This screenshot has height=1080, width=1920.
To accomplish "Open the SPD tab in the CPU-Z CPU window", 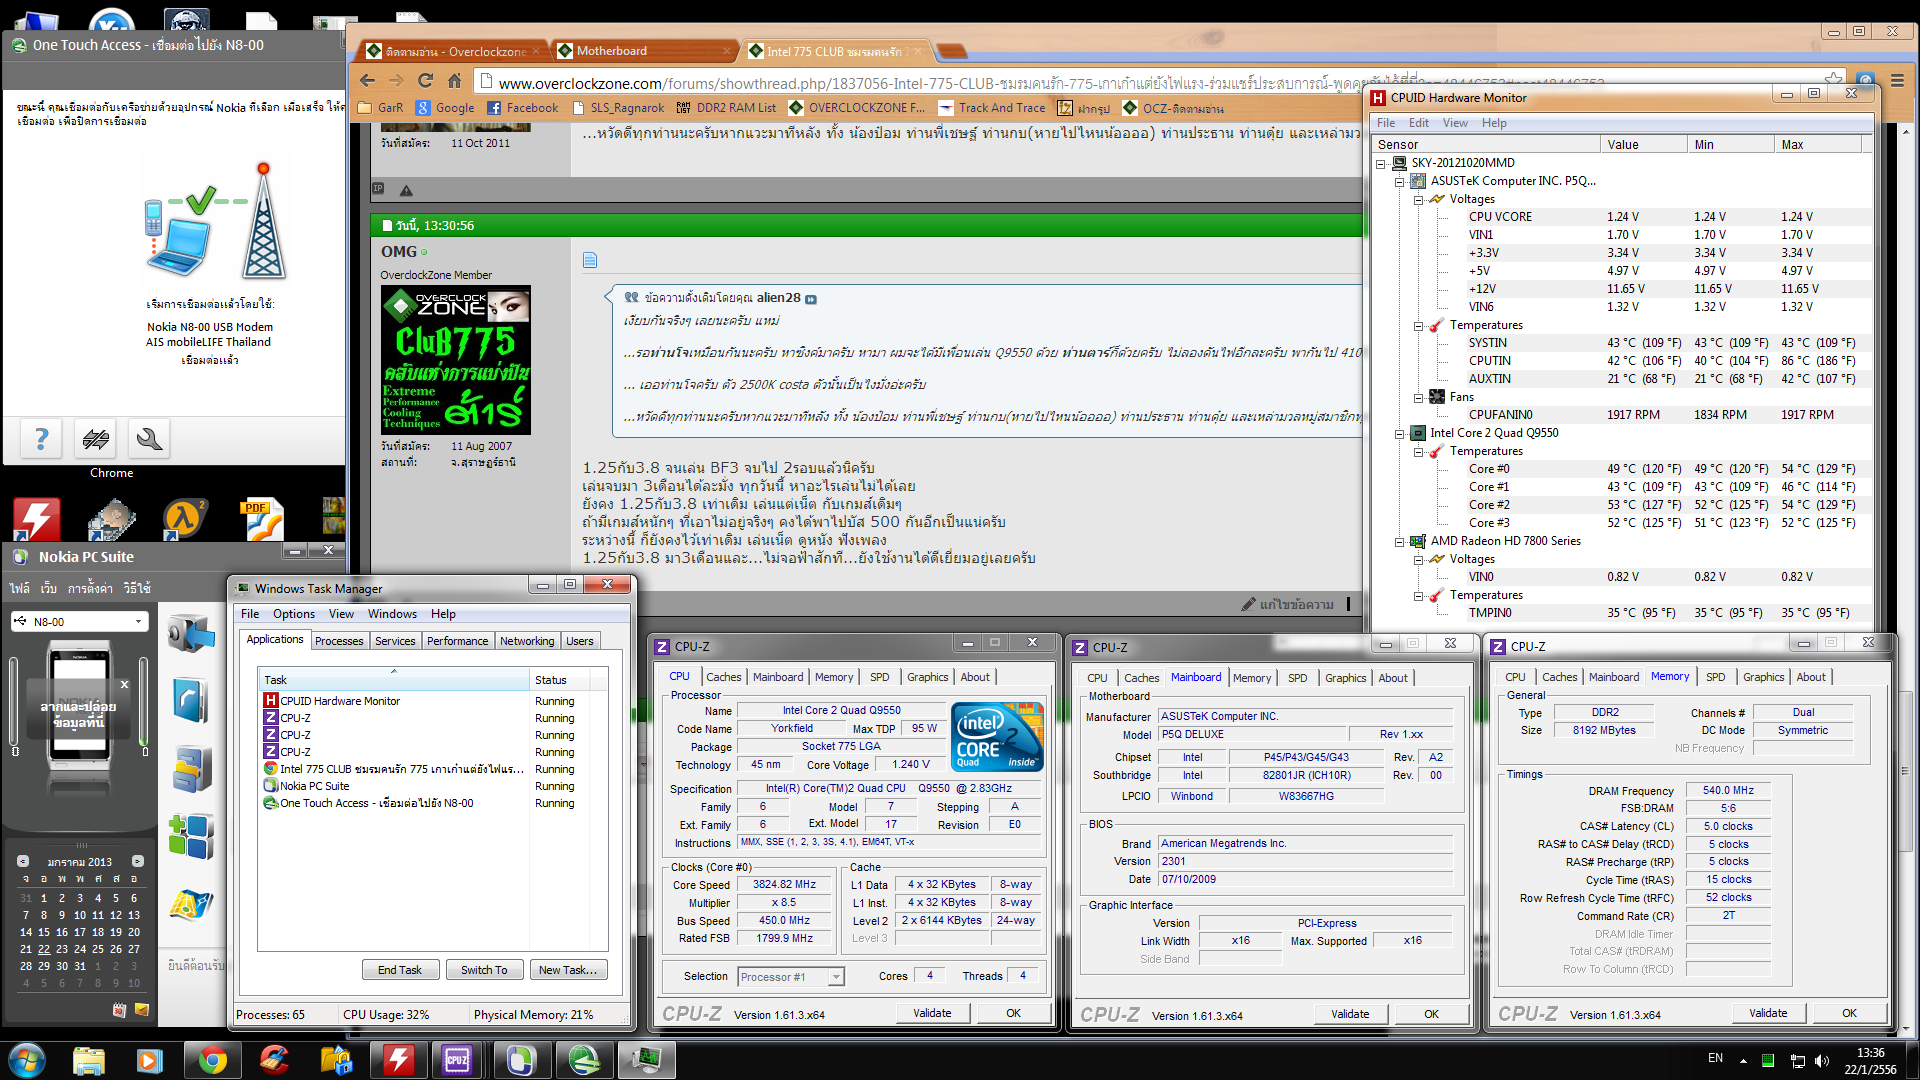I will pos(879,677).
